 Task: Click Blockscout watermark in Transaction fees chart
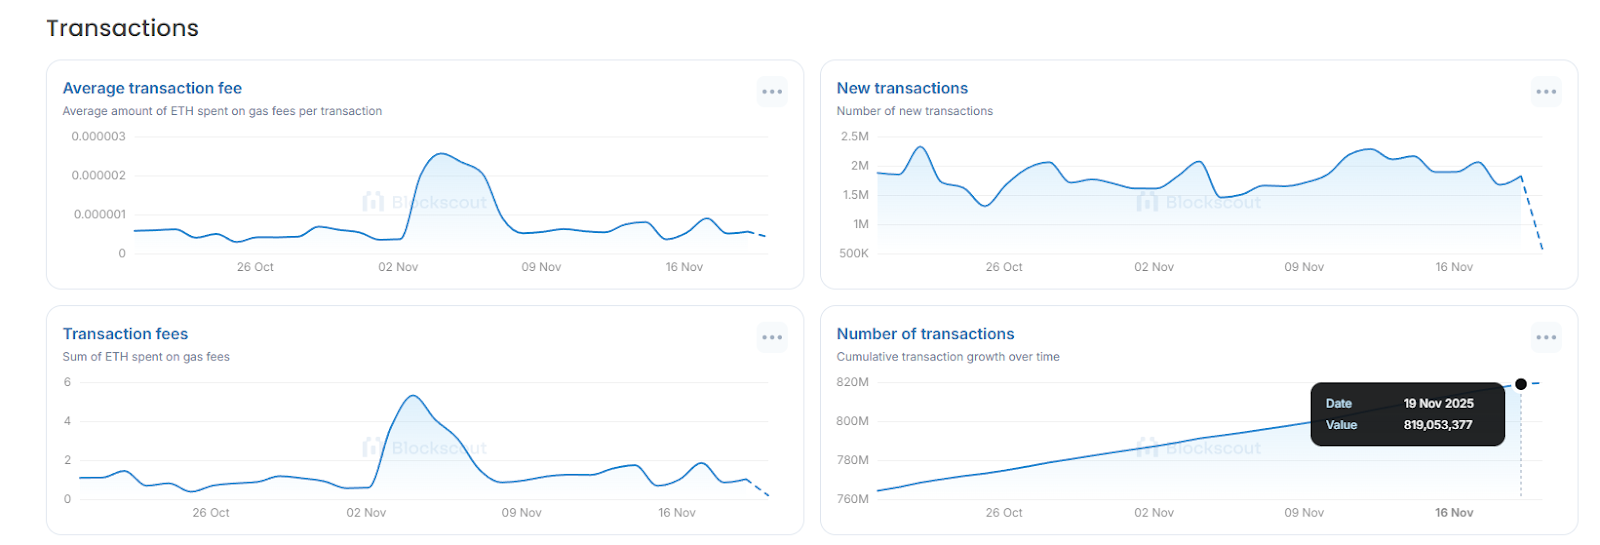point(425,448)
